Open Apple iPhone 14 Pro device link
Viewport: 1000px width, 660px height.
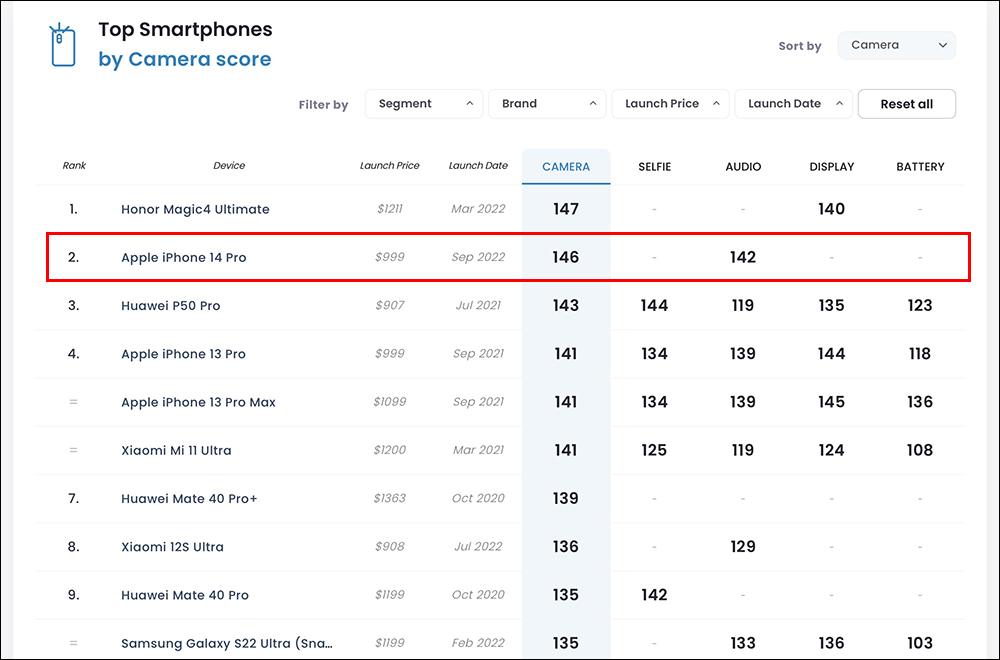pyautogui.click(x=184, y=258)
